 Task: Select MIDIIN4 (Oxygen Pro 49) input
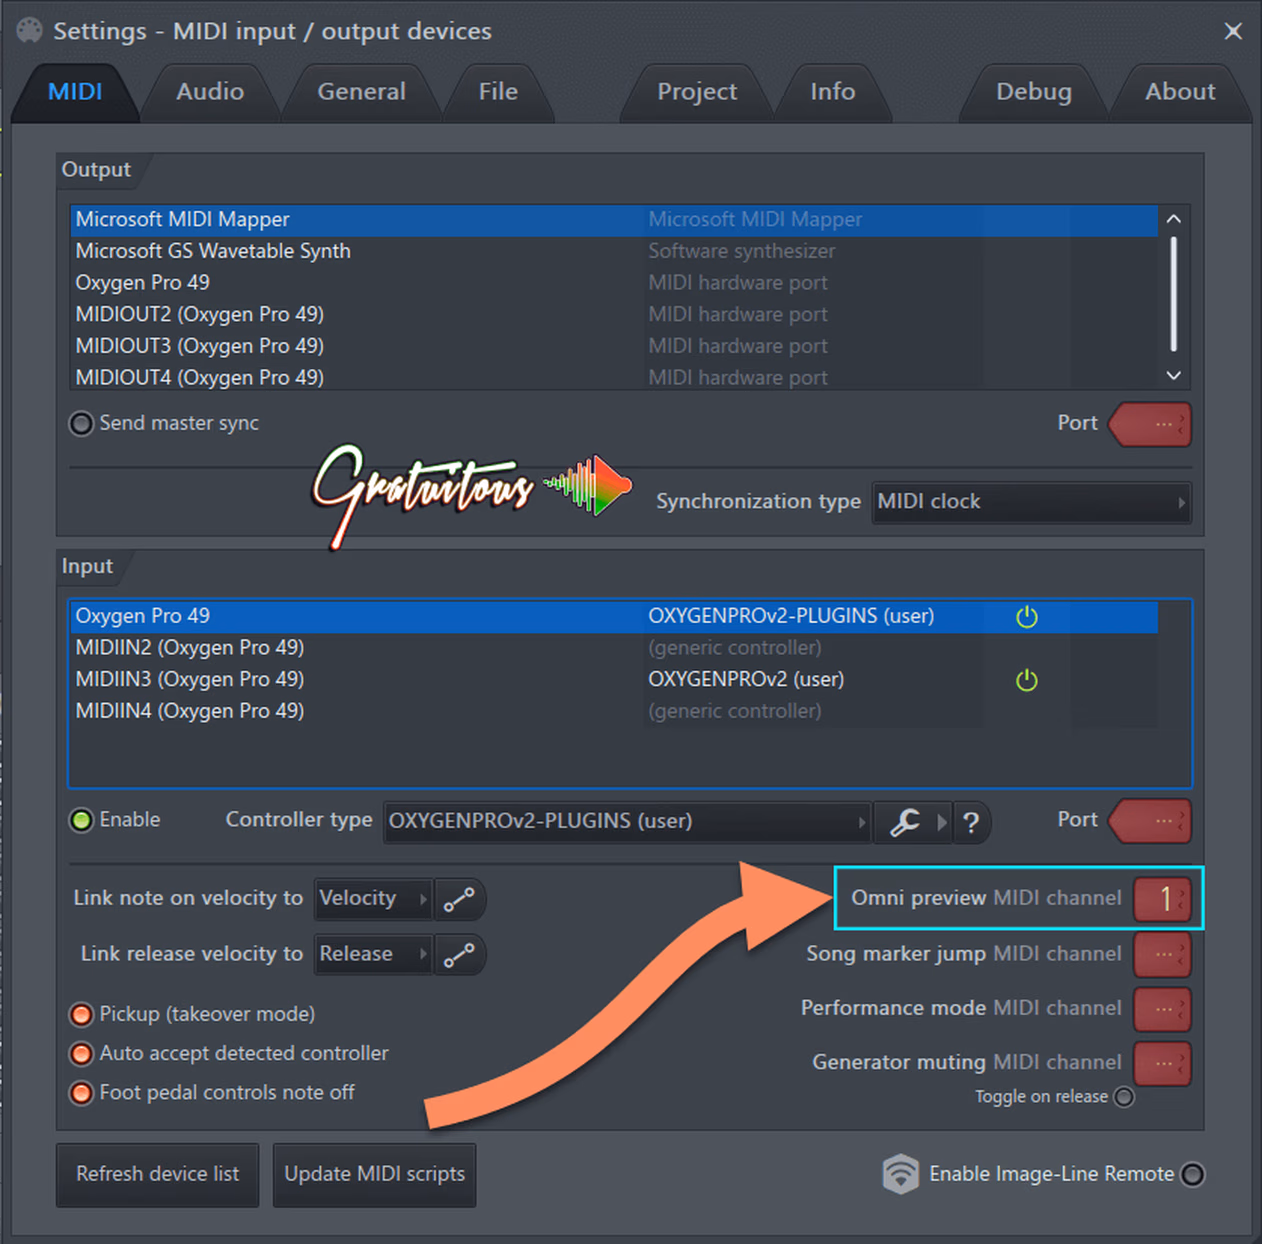(614, 712)
